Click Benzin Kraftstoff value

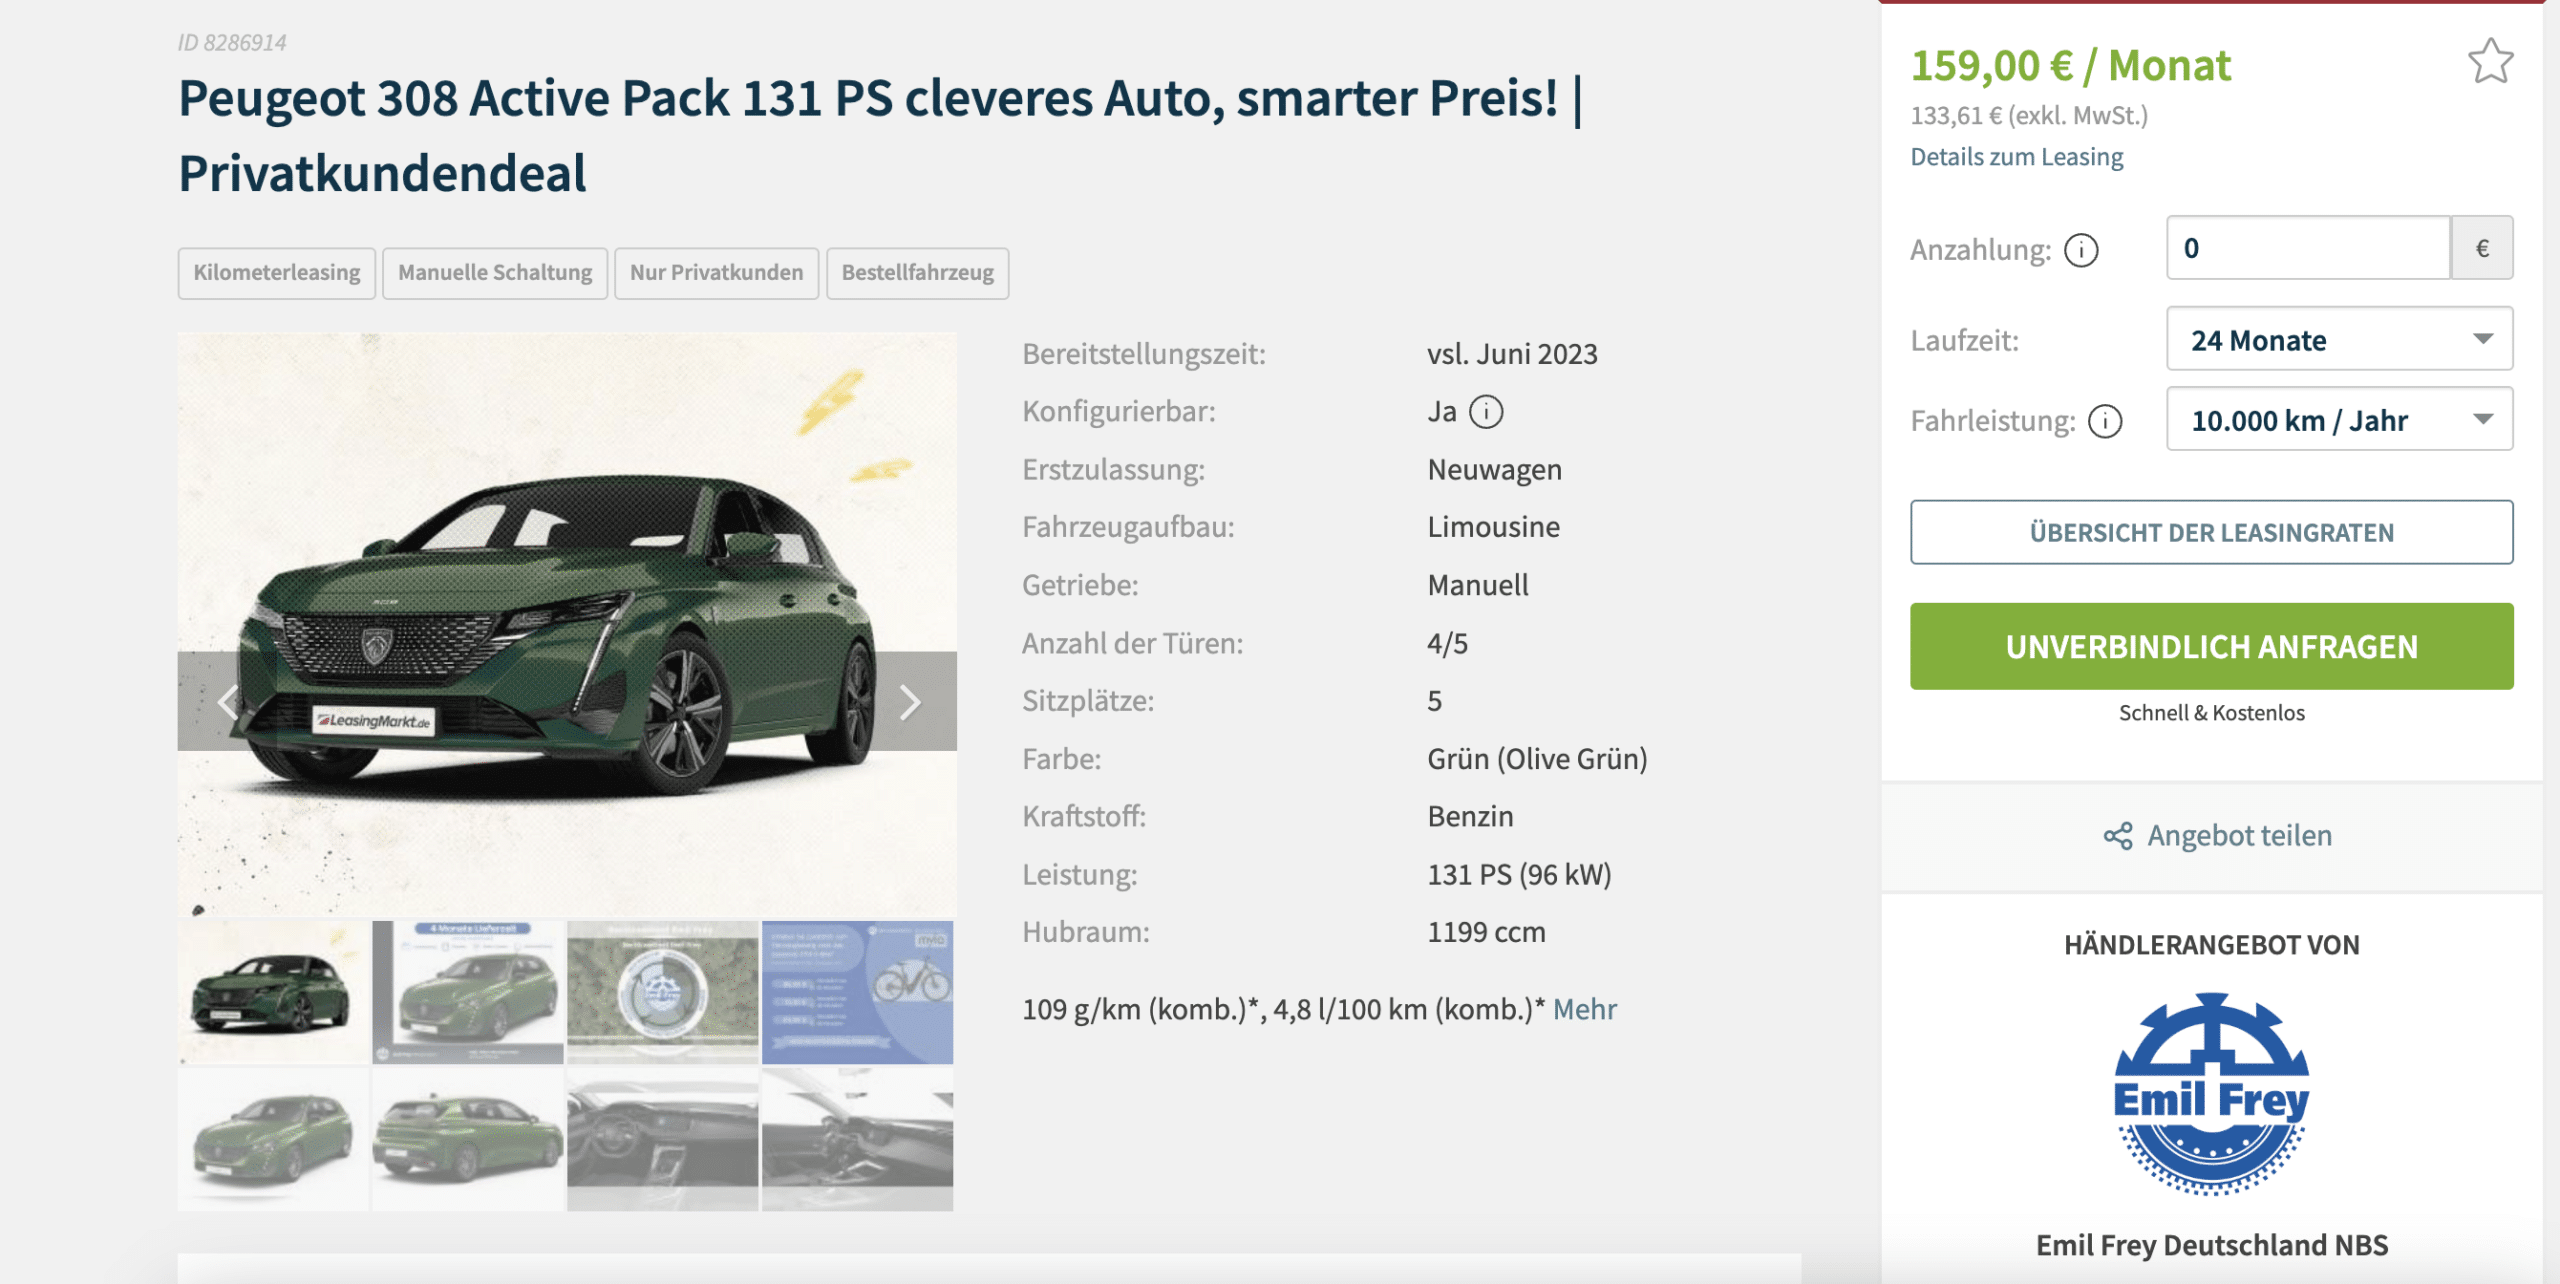pyautogui.click(x=1470, y=817)
